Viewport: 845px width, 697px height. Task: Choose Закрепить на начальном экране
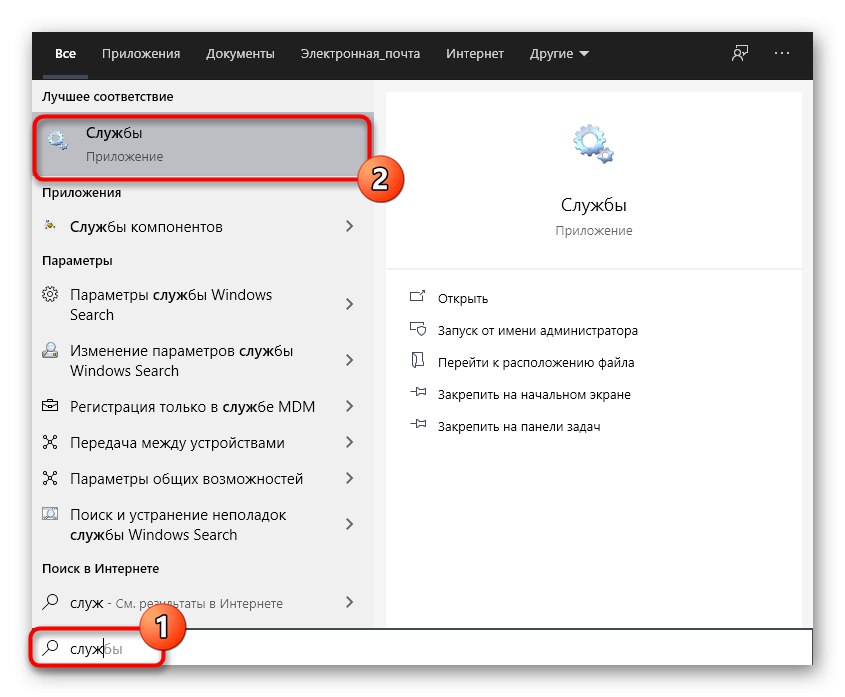534,395
